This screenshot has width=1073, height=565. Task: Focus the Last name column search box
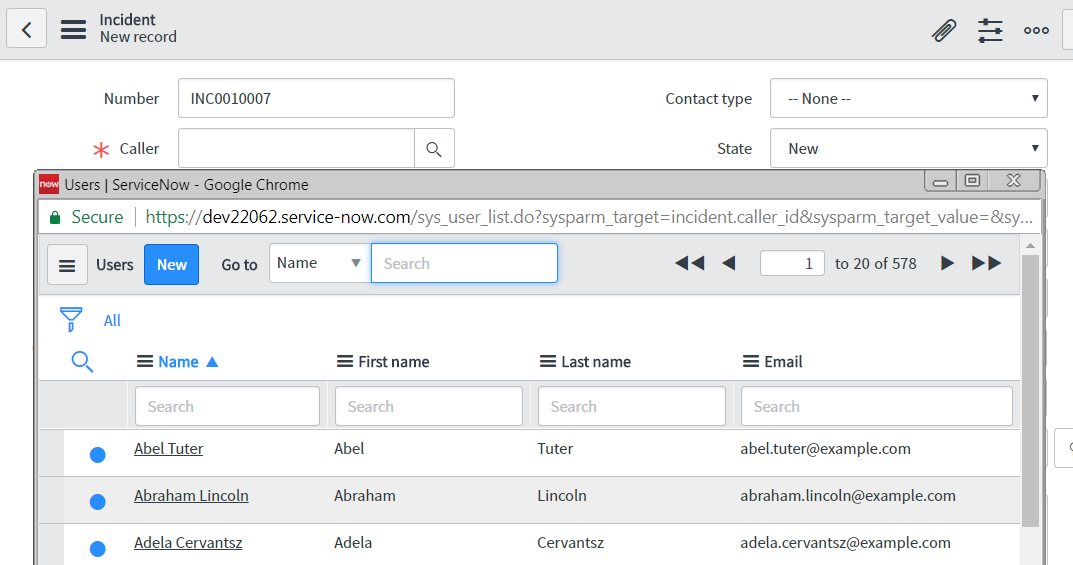click(x=632, y=406)
